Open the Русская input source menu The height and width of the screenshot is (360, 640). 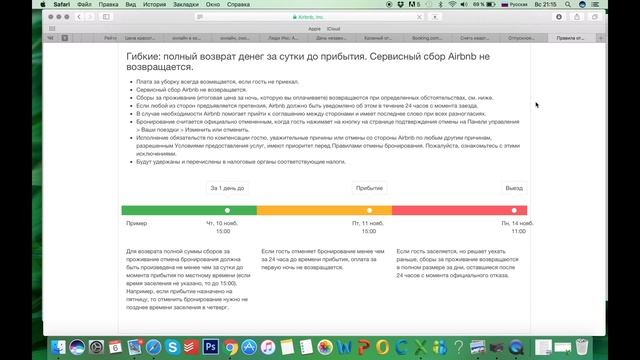pos(514,4)
